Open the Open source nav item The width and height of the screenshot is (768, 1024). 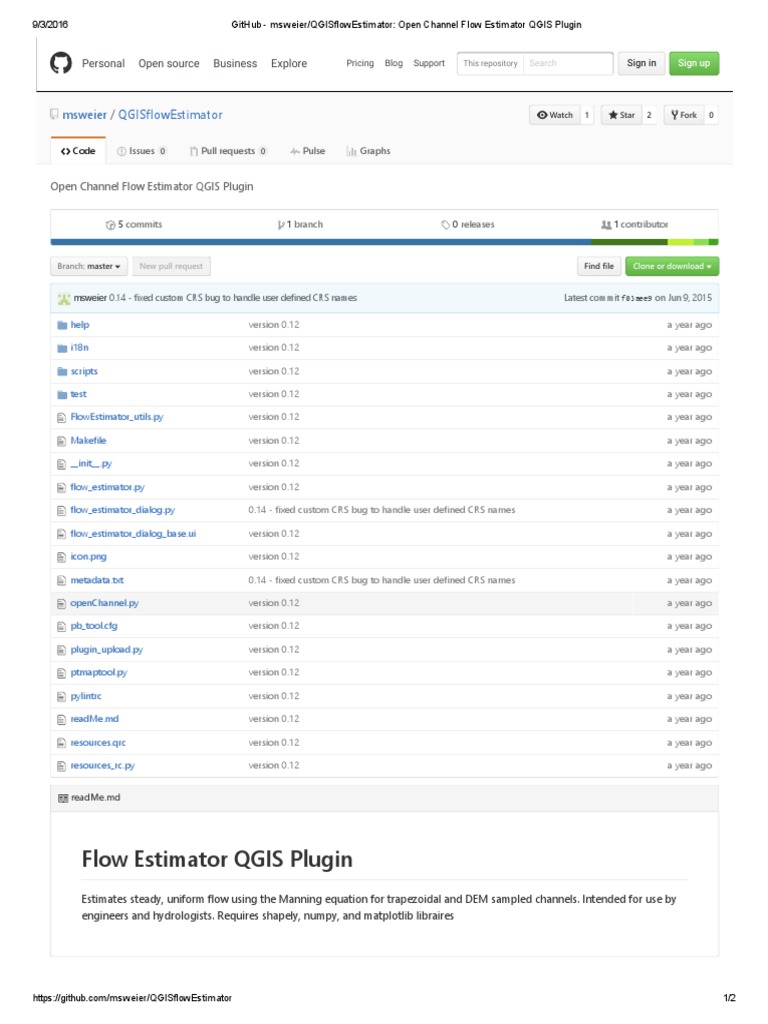tap(169, 63)
